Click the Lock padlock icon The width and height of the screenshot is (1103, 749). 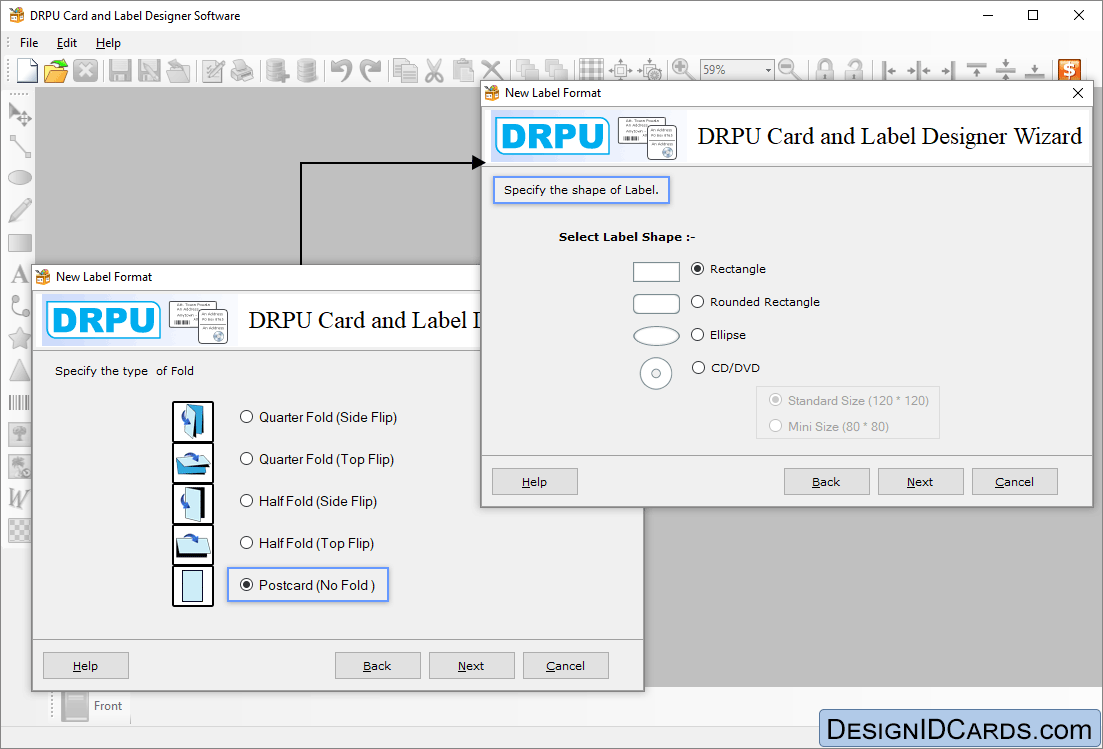[824, 70]
